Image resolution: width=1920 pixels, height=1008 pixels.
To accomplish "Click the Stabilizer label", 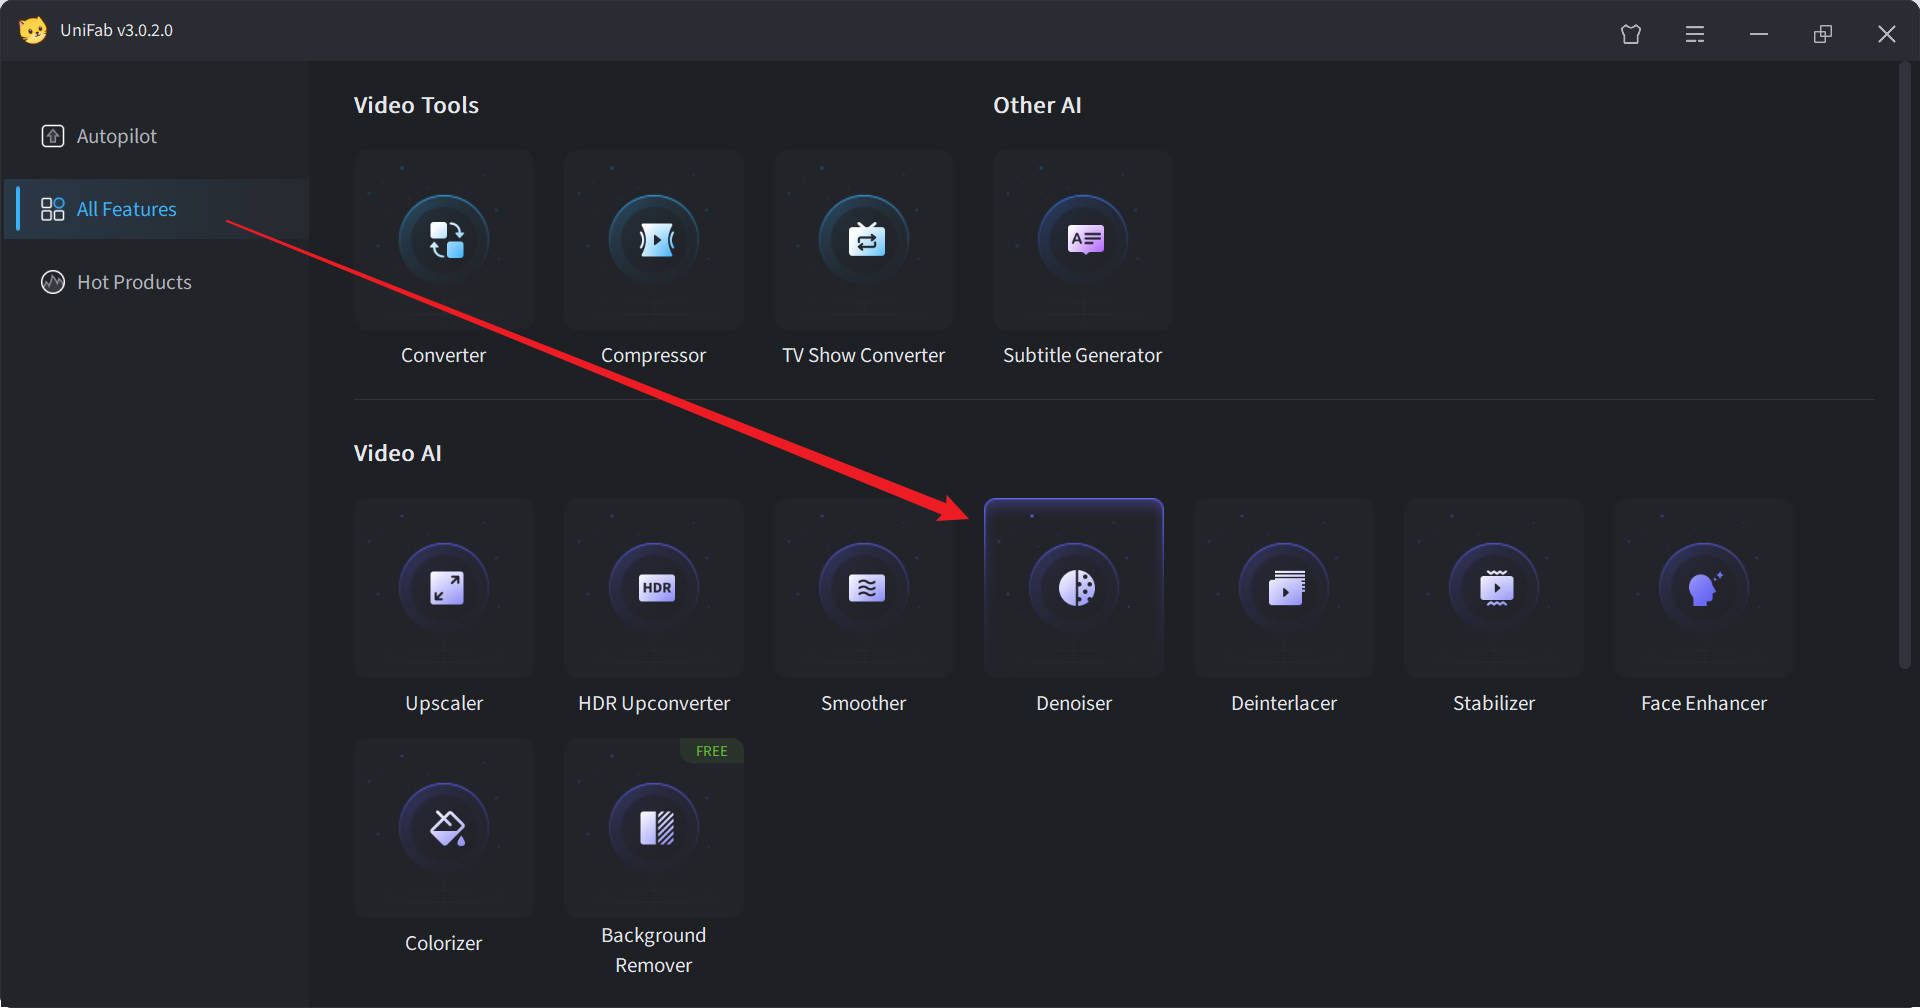I will pos(1494,703).
